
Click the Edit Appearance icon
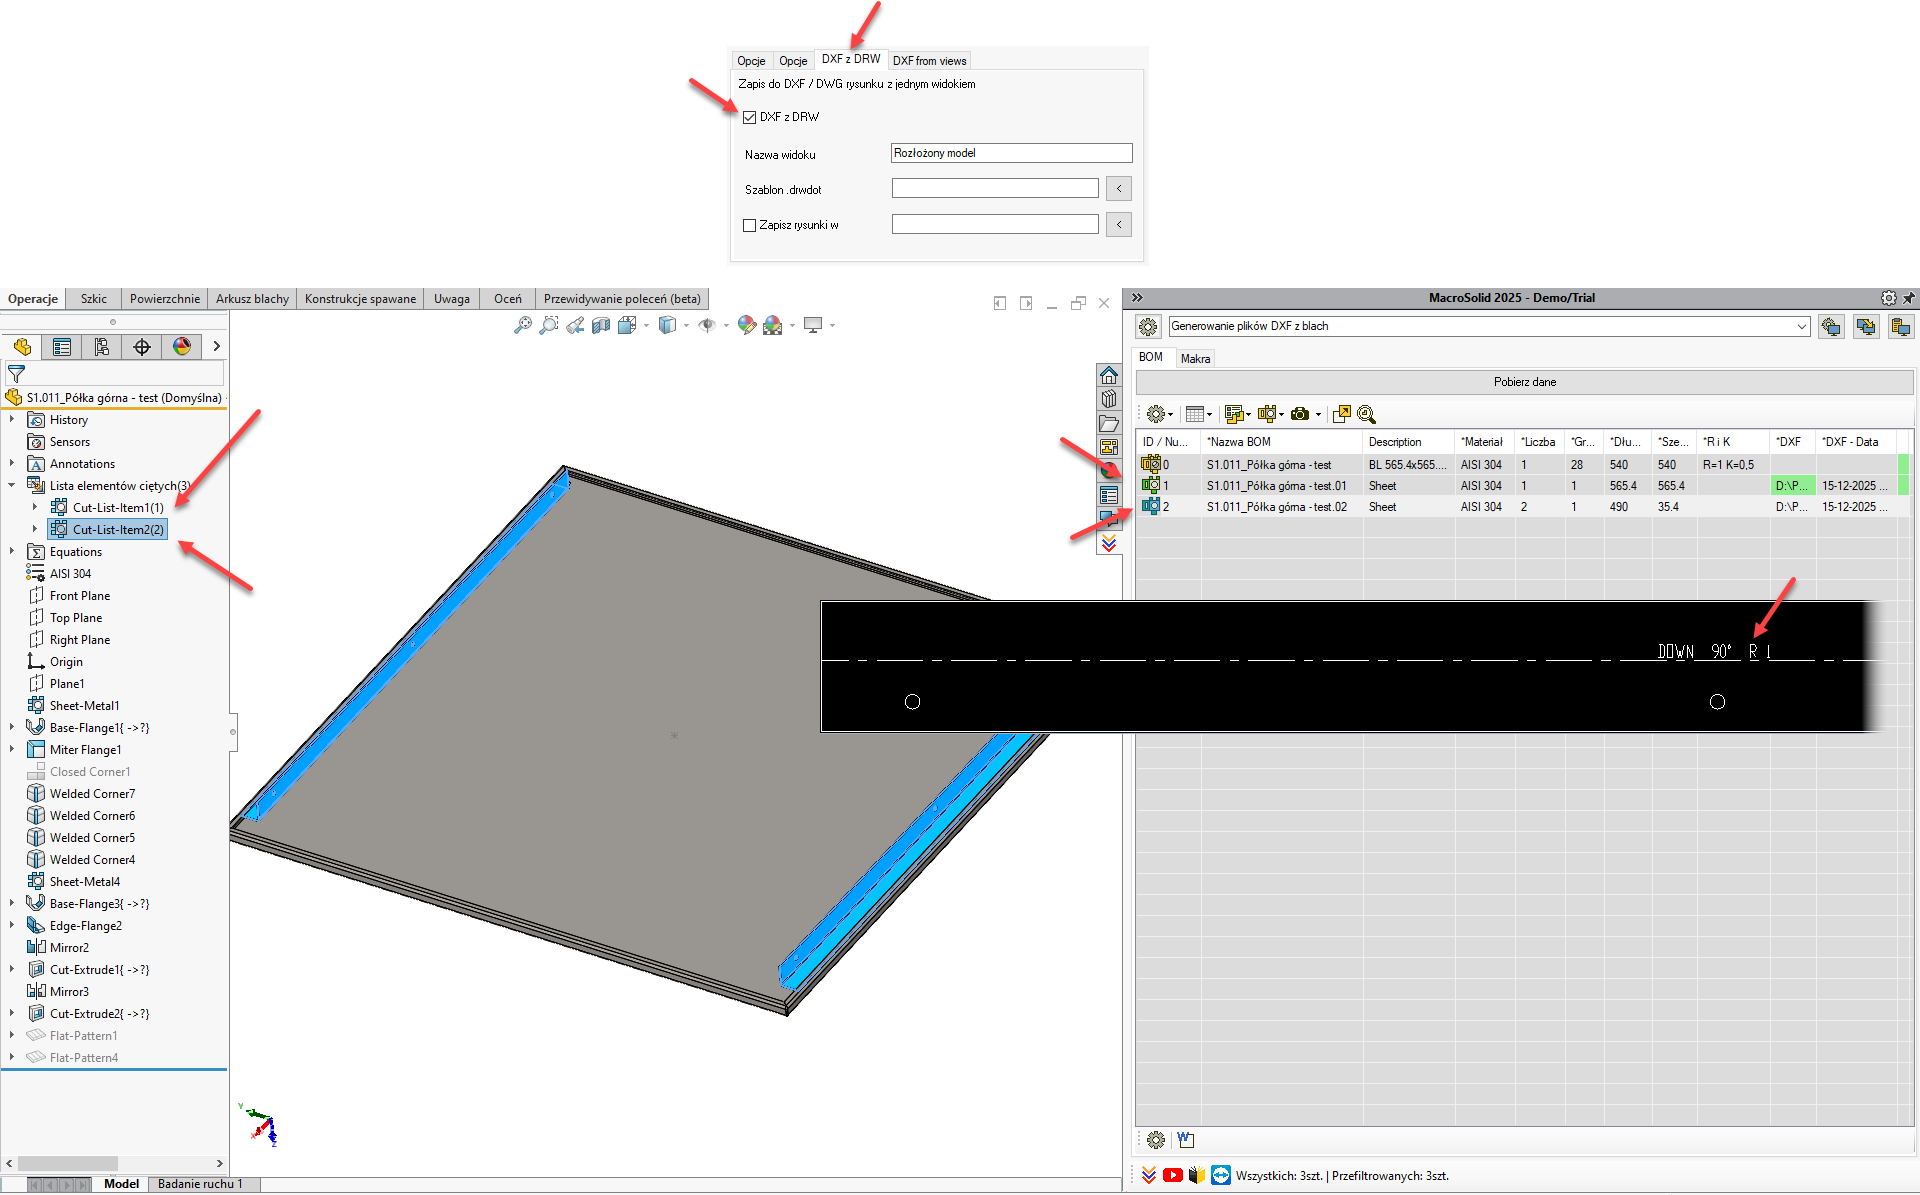coord(746,325)
